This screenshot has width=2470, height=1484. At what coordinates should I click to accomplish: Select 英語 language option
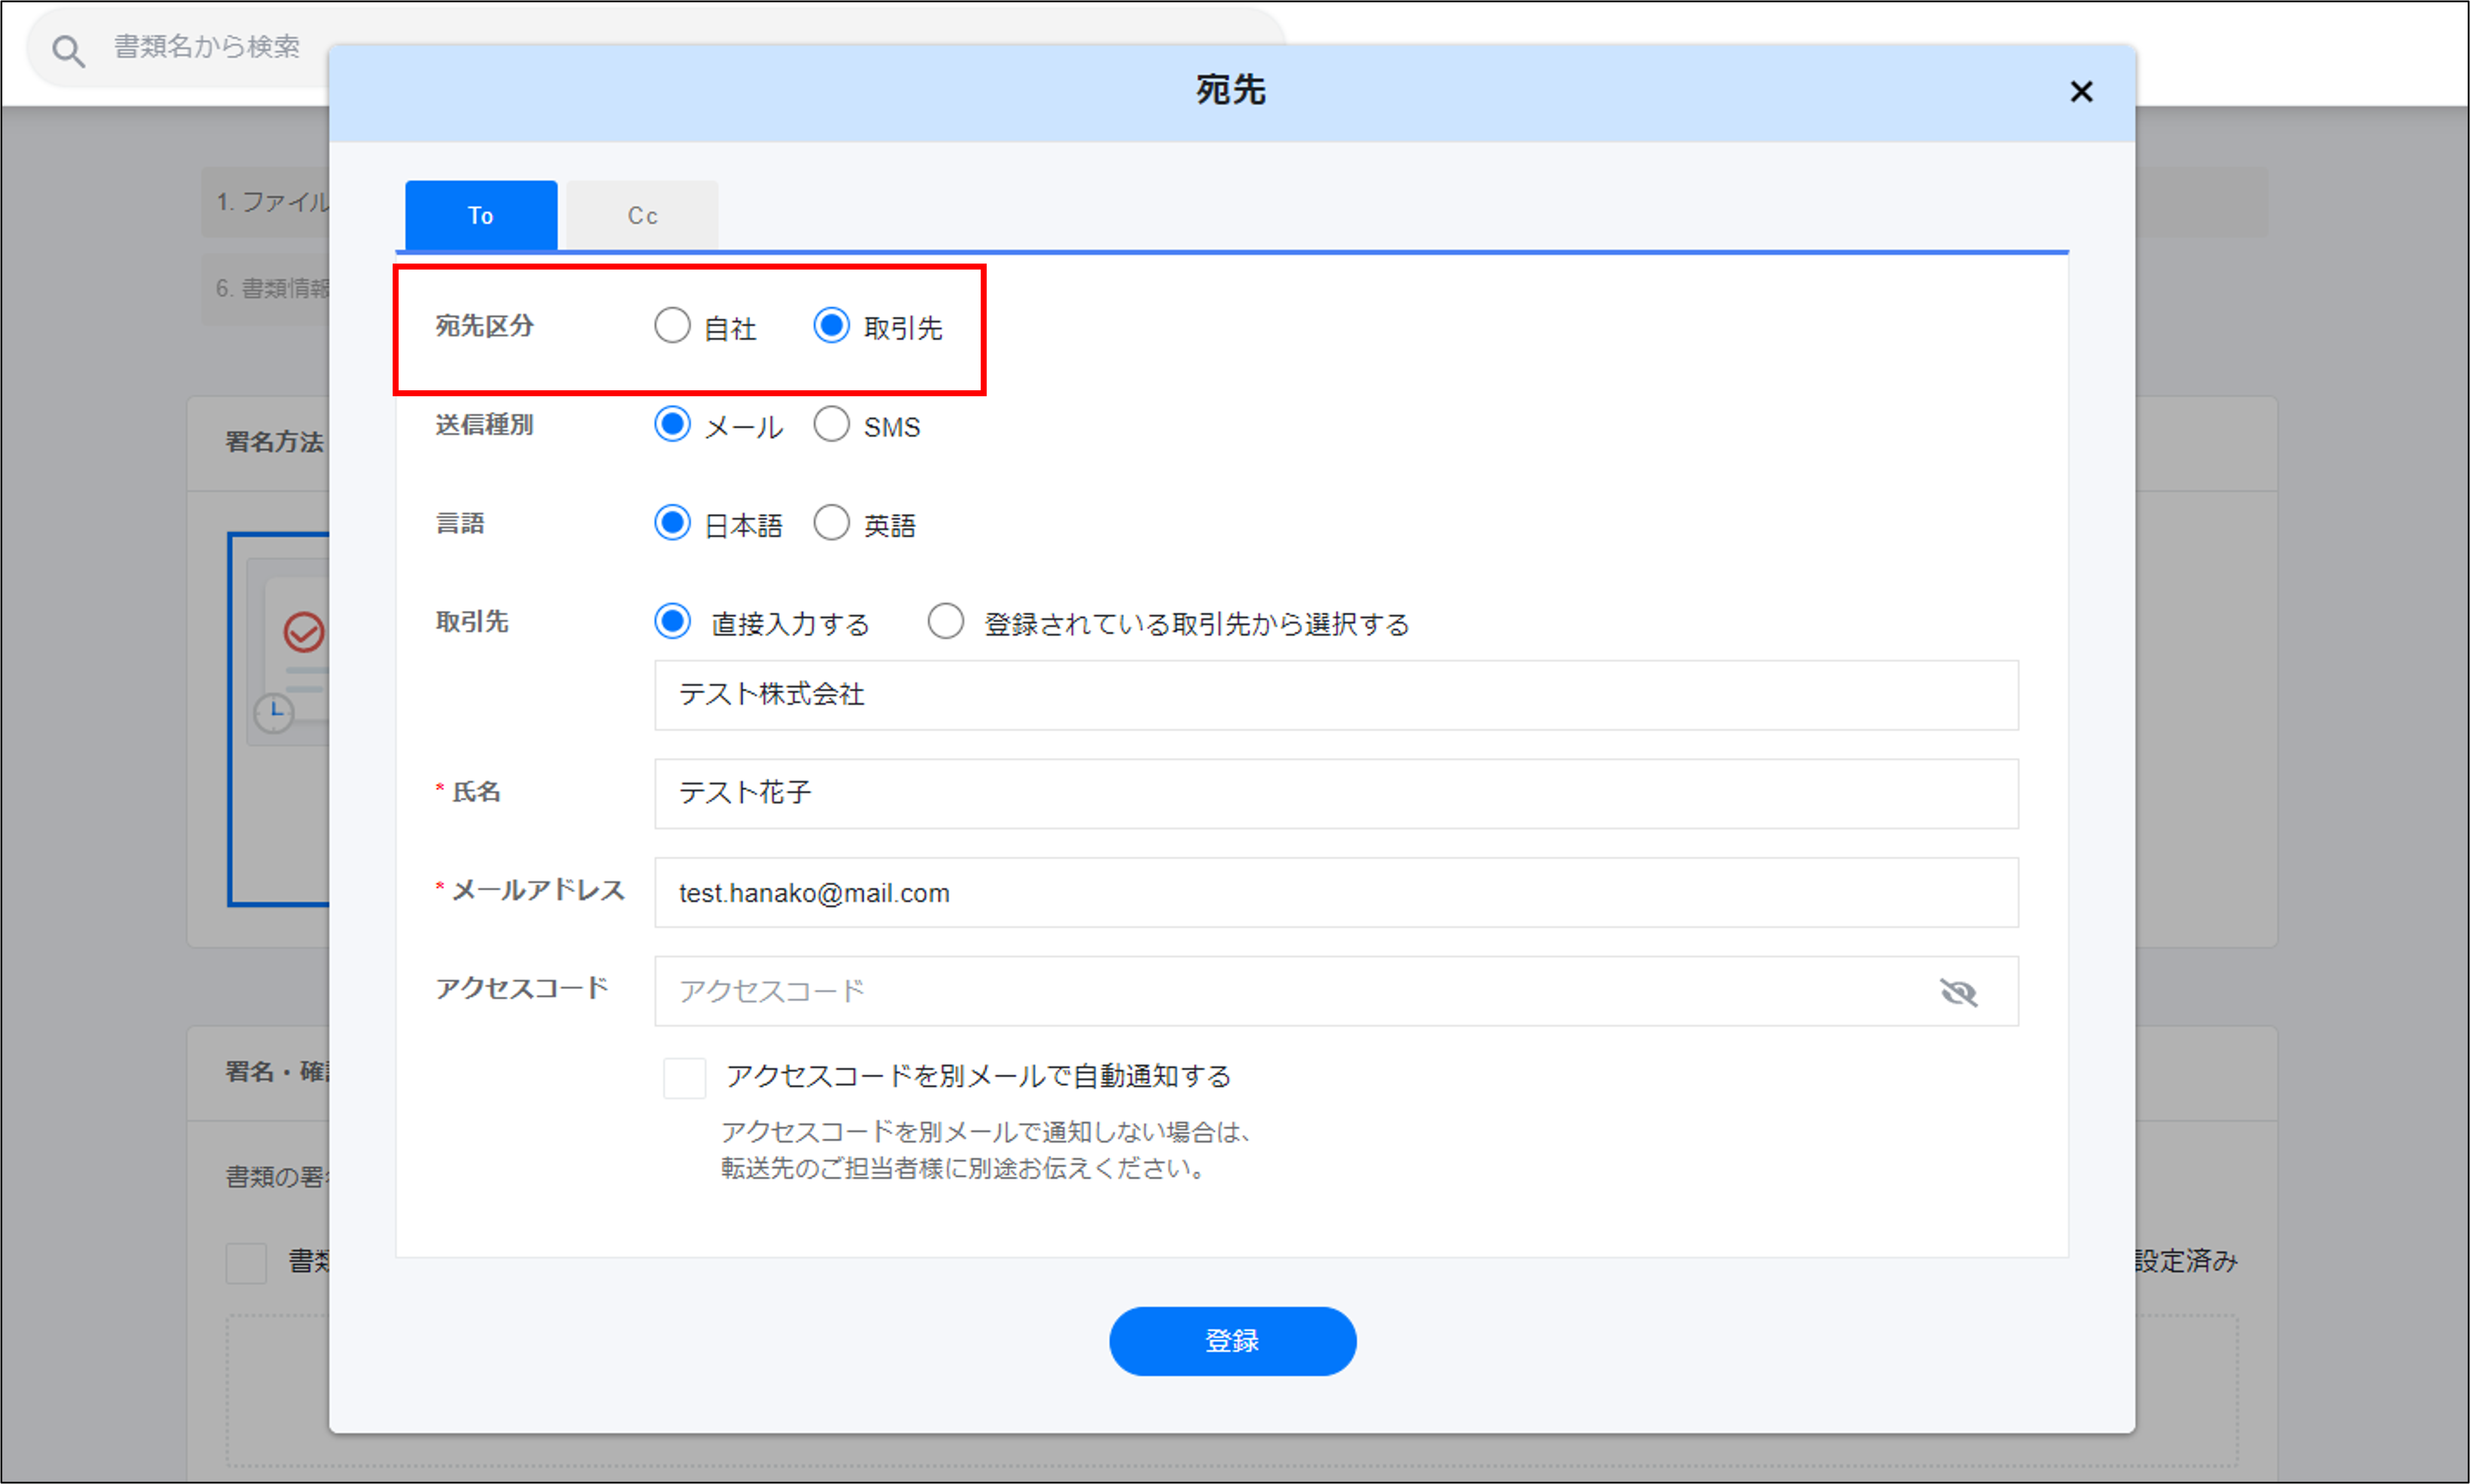(831, 523)
